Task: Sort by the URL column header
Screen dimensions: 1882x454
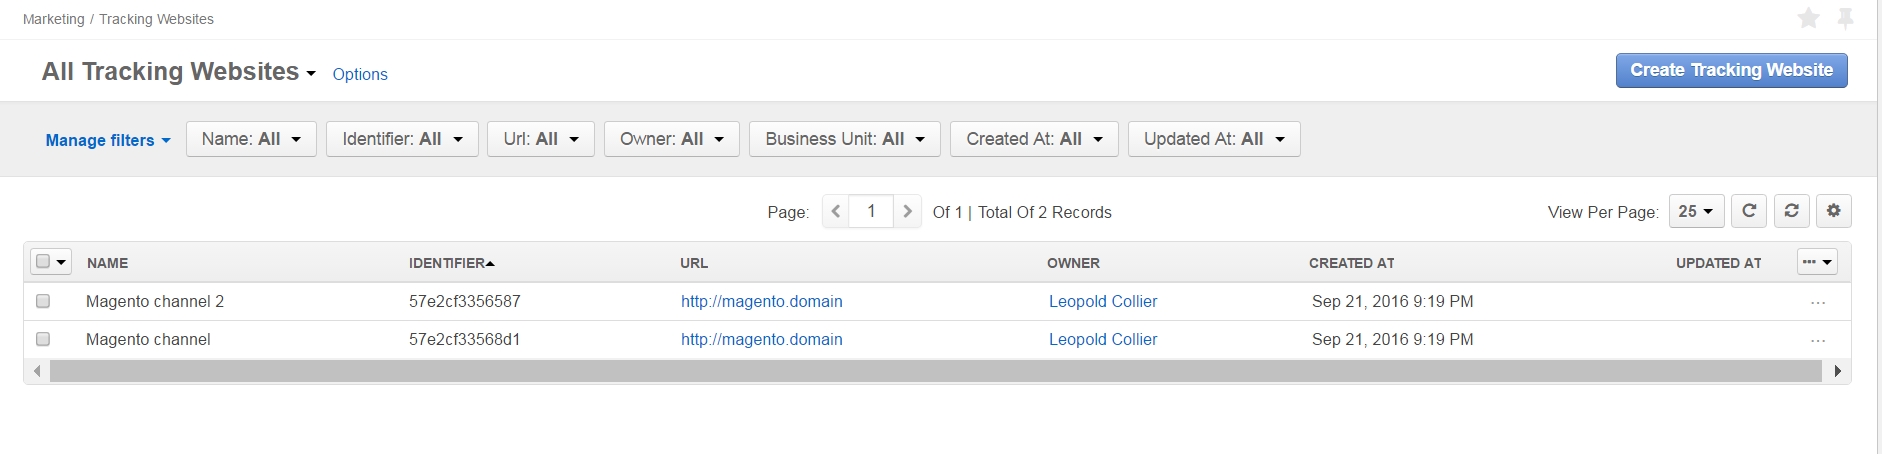Action: 694,263
